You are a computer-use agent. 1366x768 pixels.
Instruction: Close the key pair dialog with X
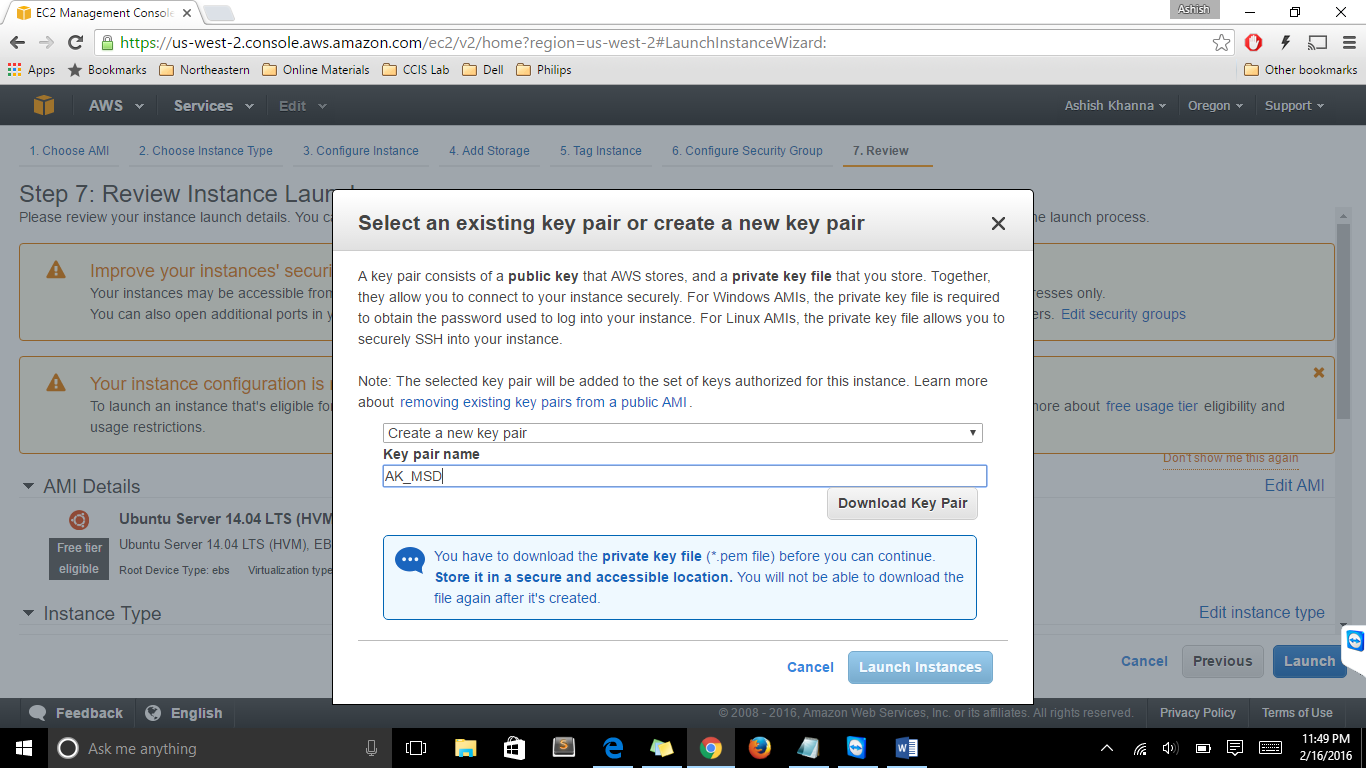pos(998,224)
